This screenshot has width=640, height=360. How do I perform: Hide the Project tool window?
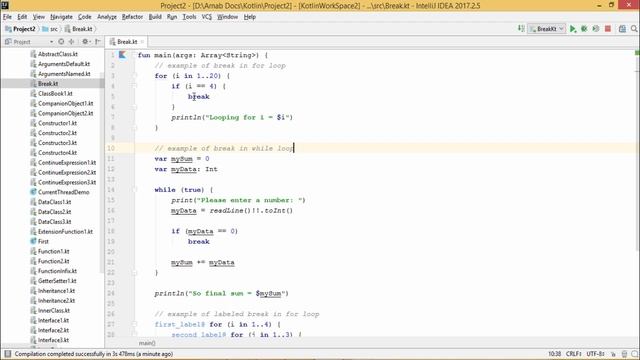(98, 42)
